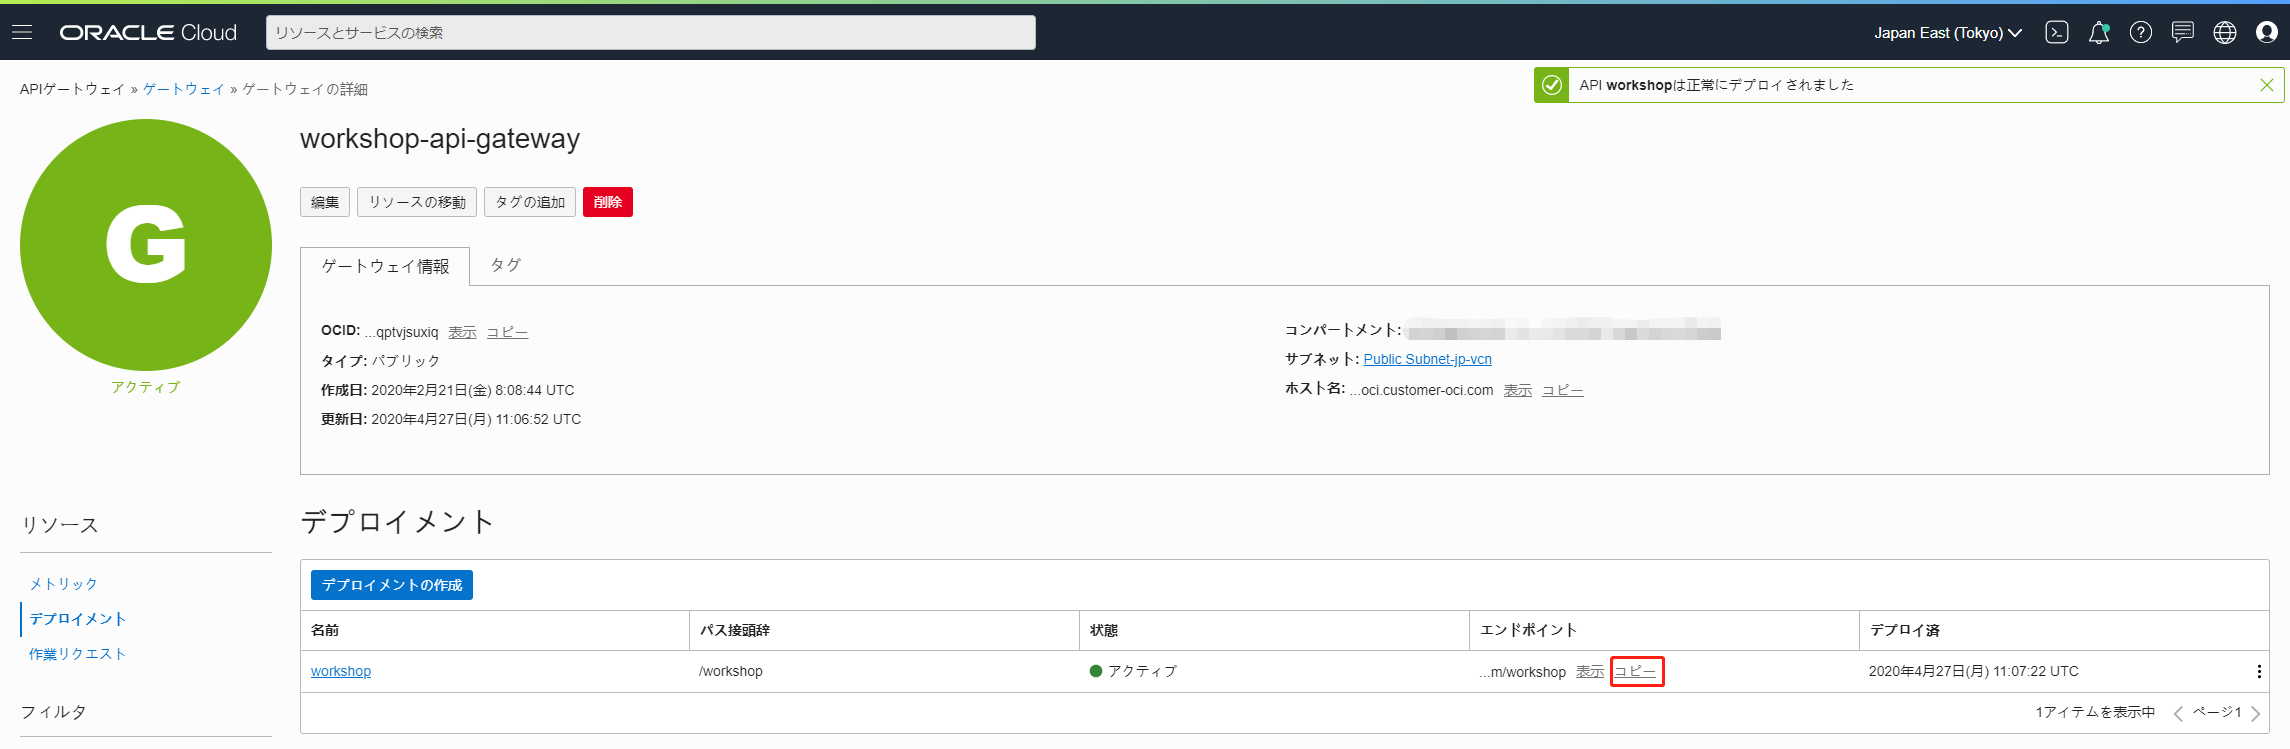The height and width of the screenshot is (749, 2290).
Task: Go to next page of deployments
Action: tap(2255, 713)
